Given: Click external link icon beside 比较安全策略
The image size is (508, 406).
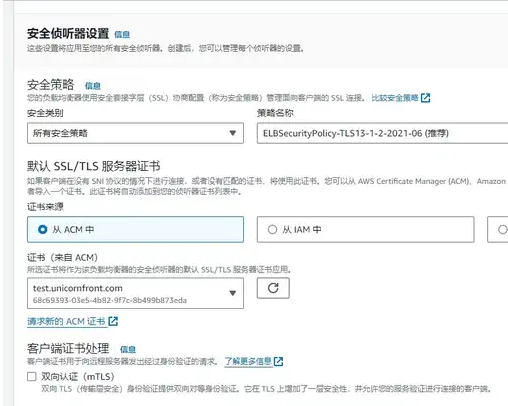Looking at the screenshot, I should pyautogui.click(x=425, y=98).
